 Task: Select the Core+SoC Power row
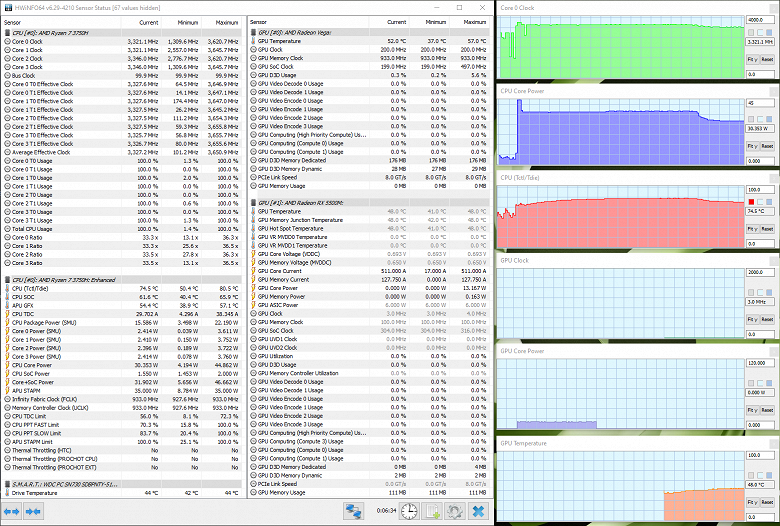(121, 382)
